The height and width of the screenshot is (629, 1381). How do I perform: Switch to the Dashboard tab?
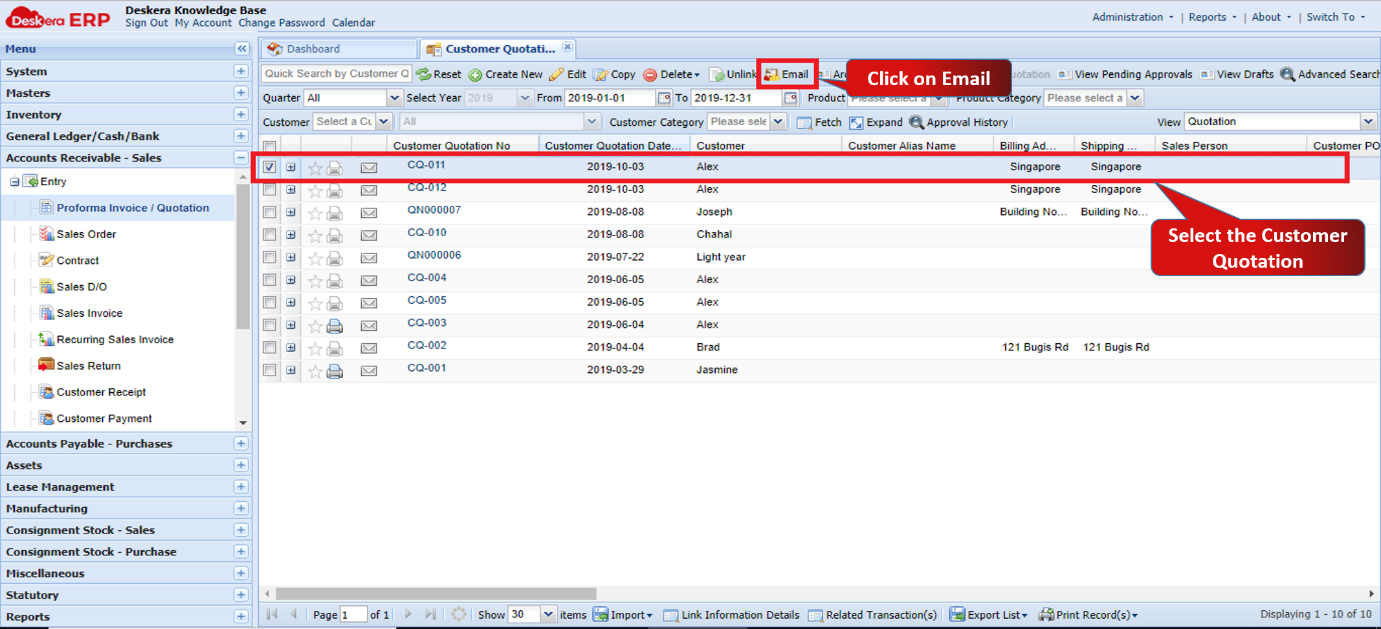tap(338, 49)
